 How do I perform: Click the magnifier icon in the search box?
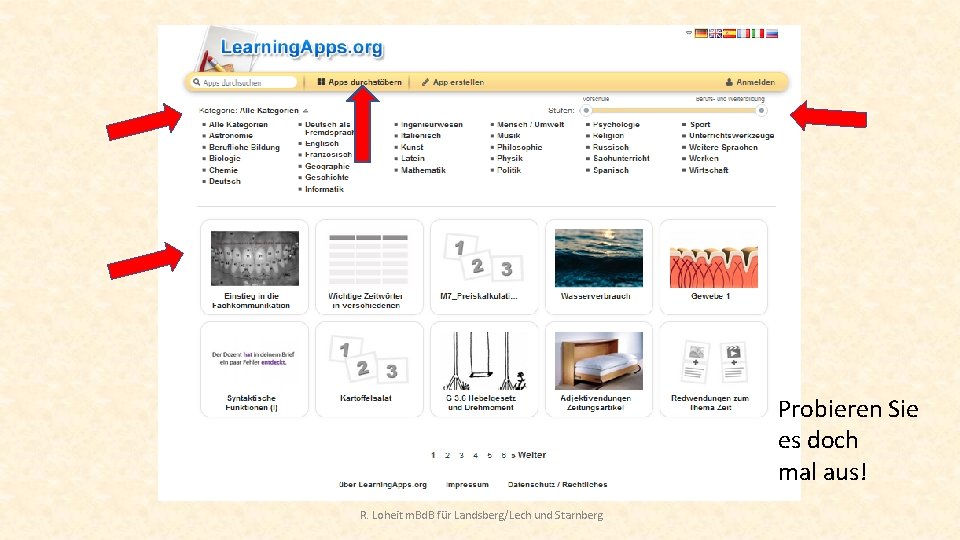pyautogui.click(x=197, y=82)
